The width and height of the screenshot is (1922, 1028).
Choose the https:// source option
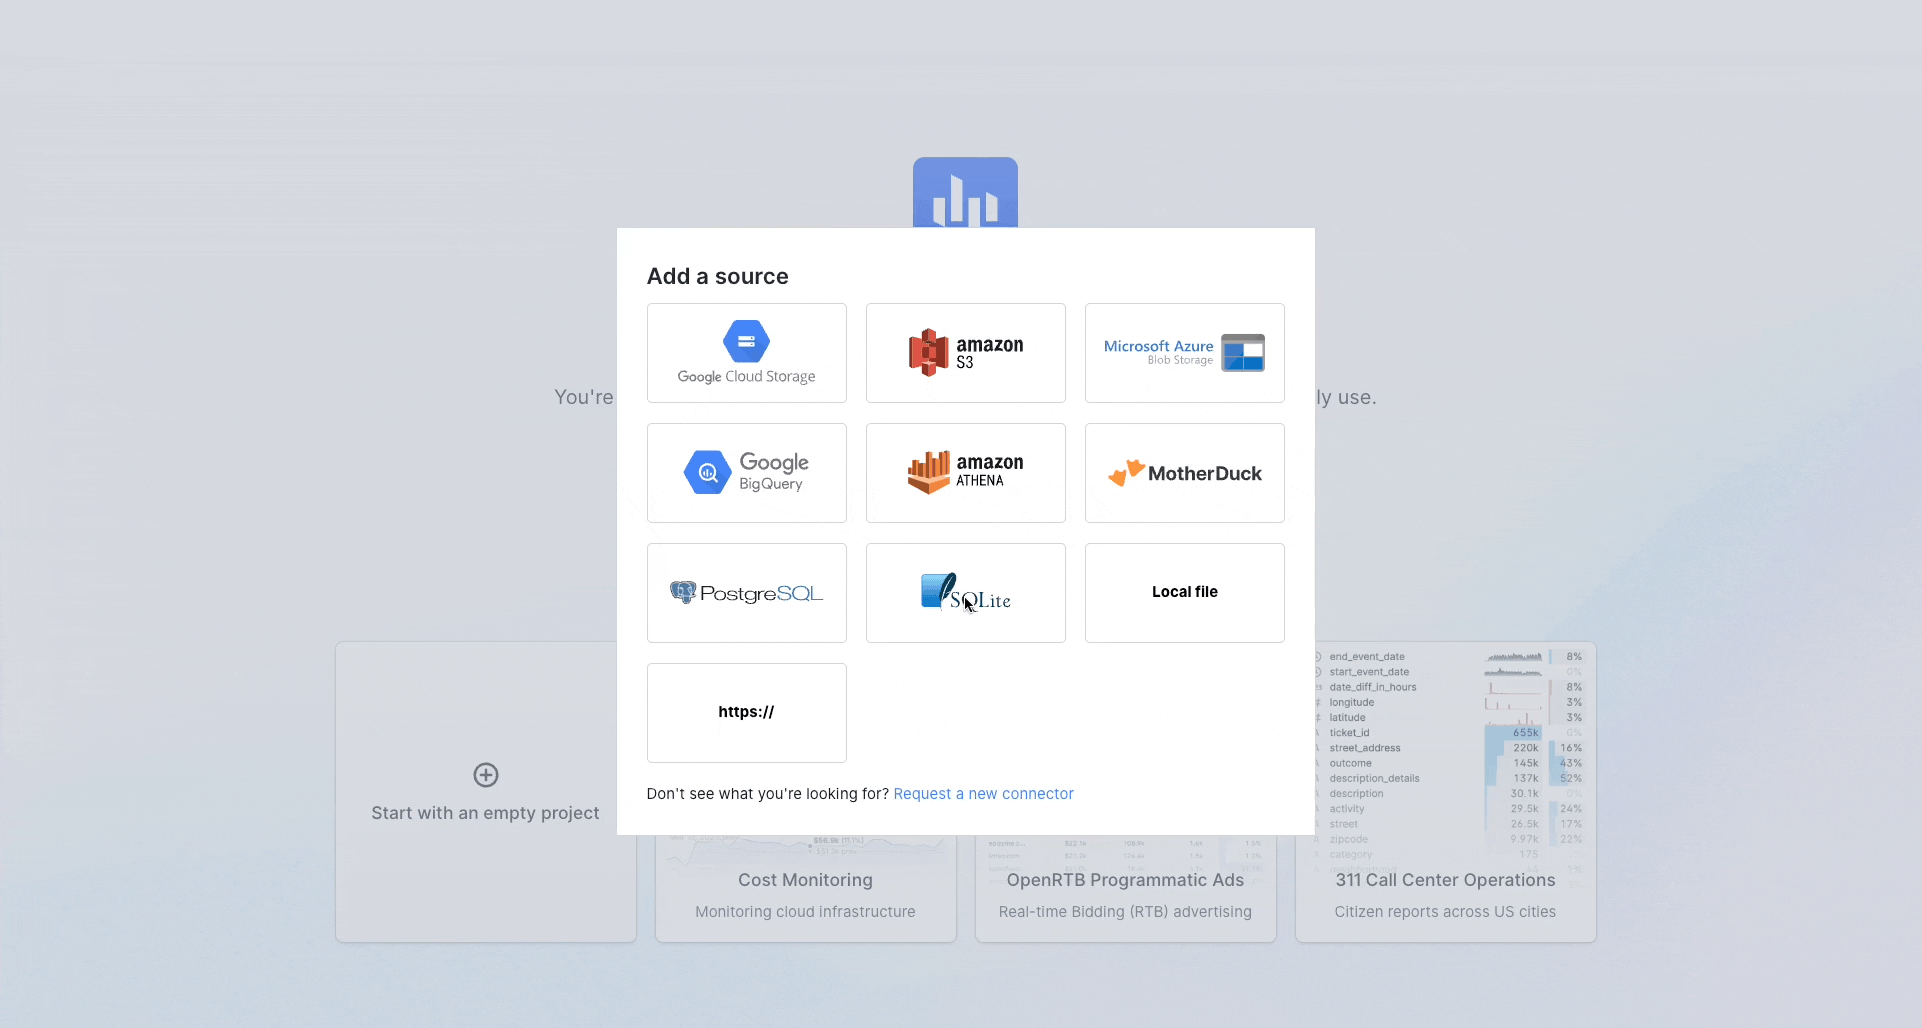tap(746, 713)
